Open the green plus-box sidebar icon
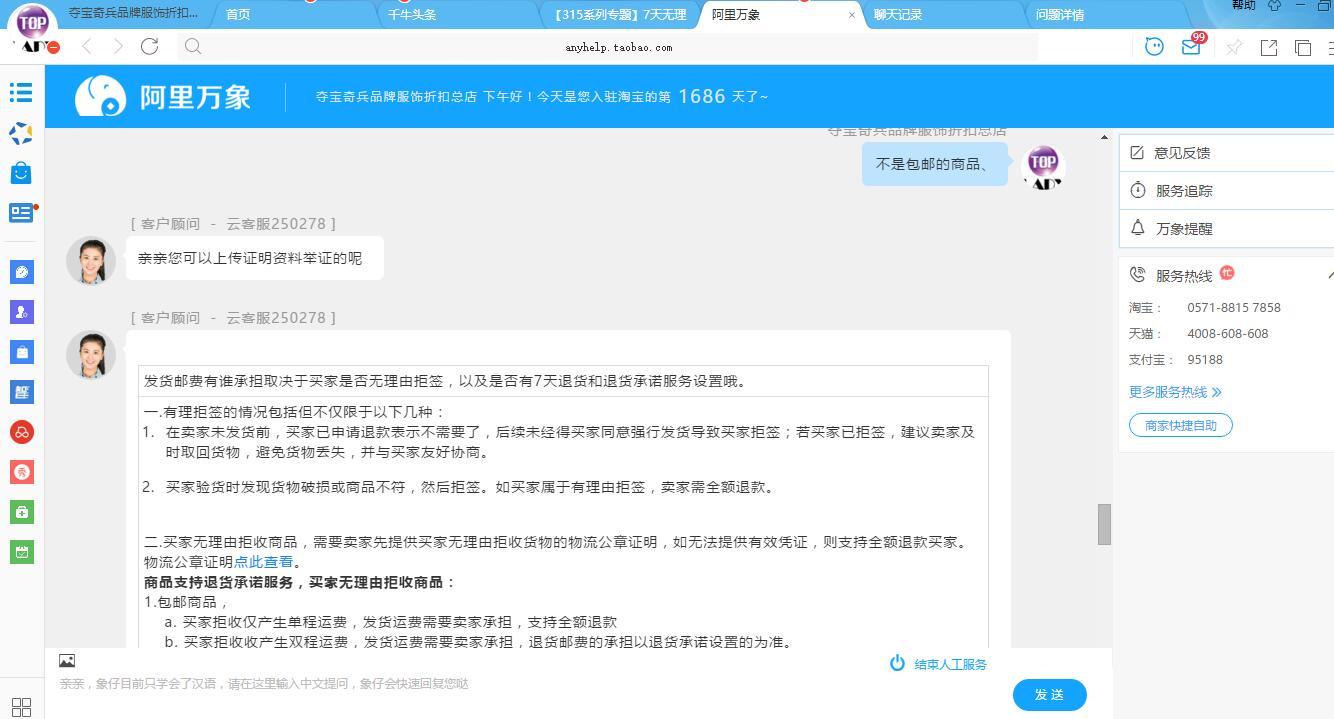The height and width of the screenshot is (719, 1334). click(22, 512)
